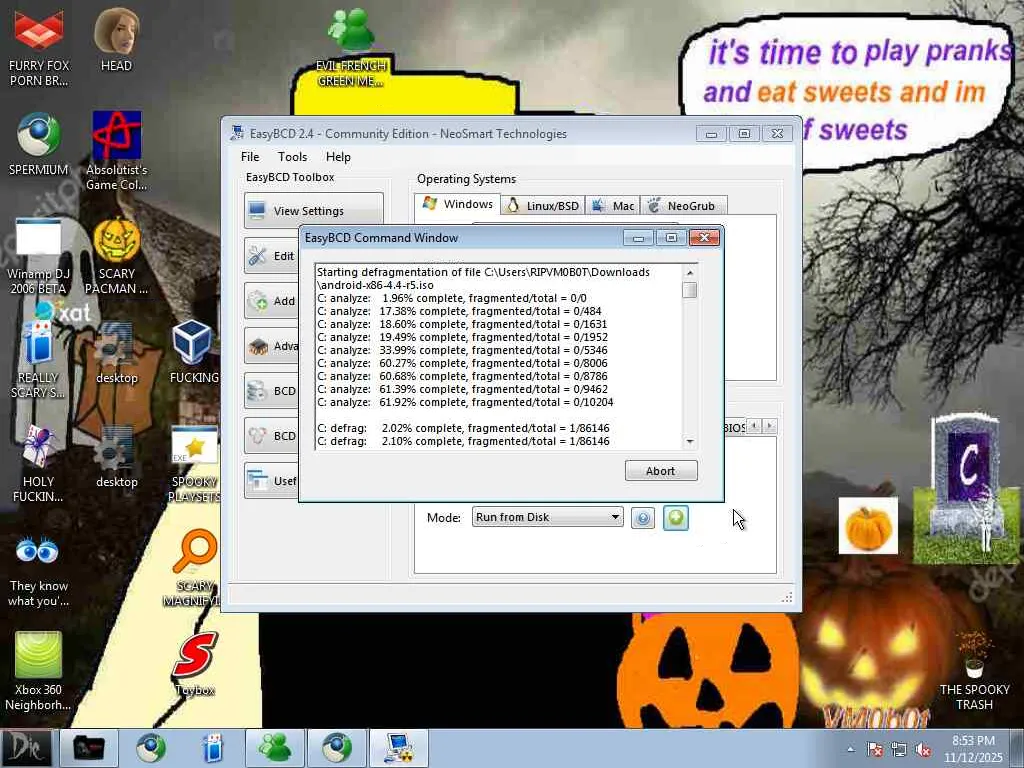The image size is (1024, 768).
Task: Click the folder icon in the taskbar
Action: click(x=89, y=748)
